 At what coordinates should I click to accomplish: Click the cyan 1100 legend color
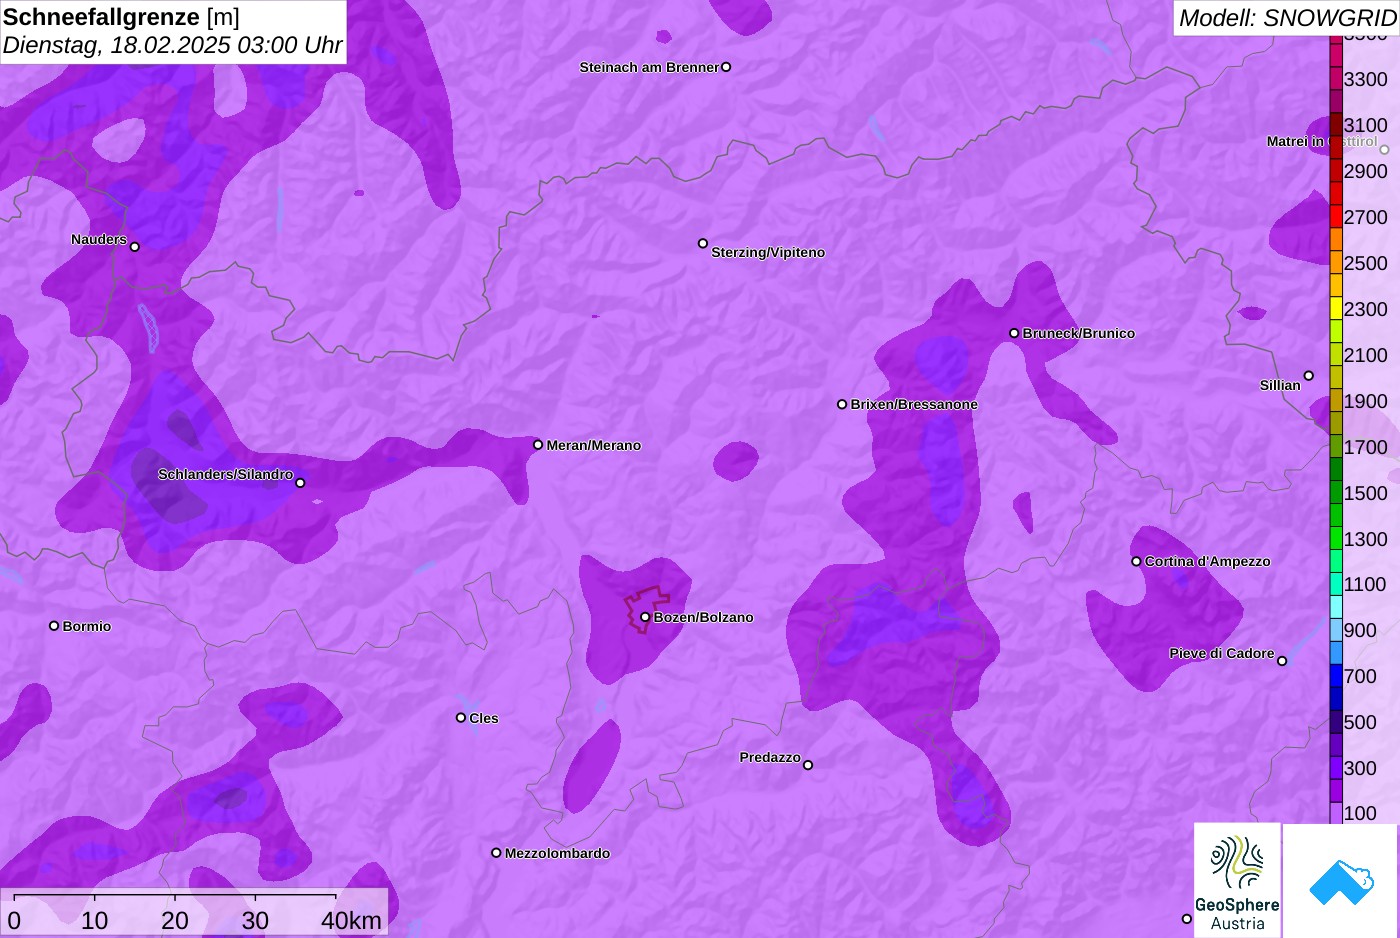[x=1336, y=585]
